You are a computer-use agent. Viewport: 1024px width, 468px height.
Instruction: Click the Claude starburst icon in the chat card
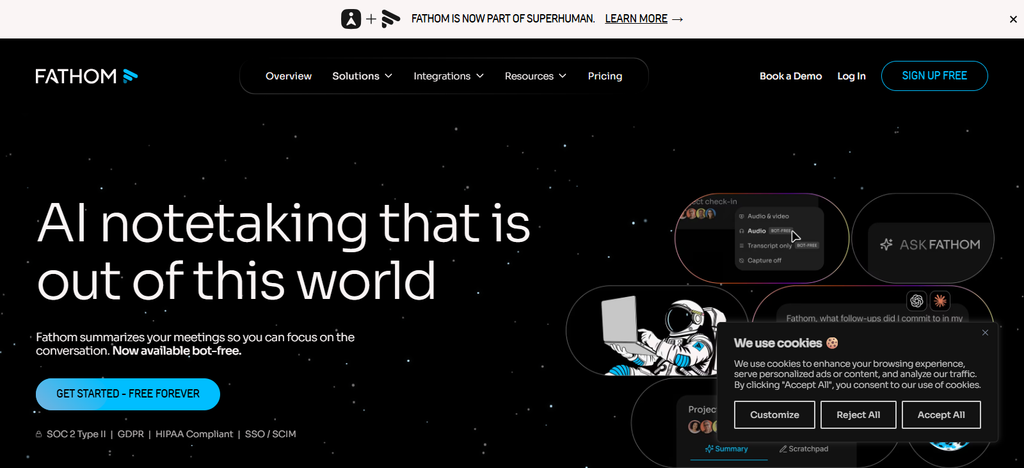[940, 301]
